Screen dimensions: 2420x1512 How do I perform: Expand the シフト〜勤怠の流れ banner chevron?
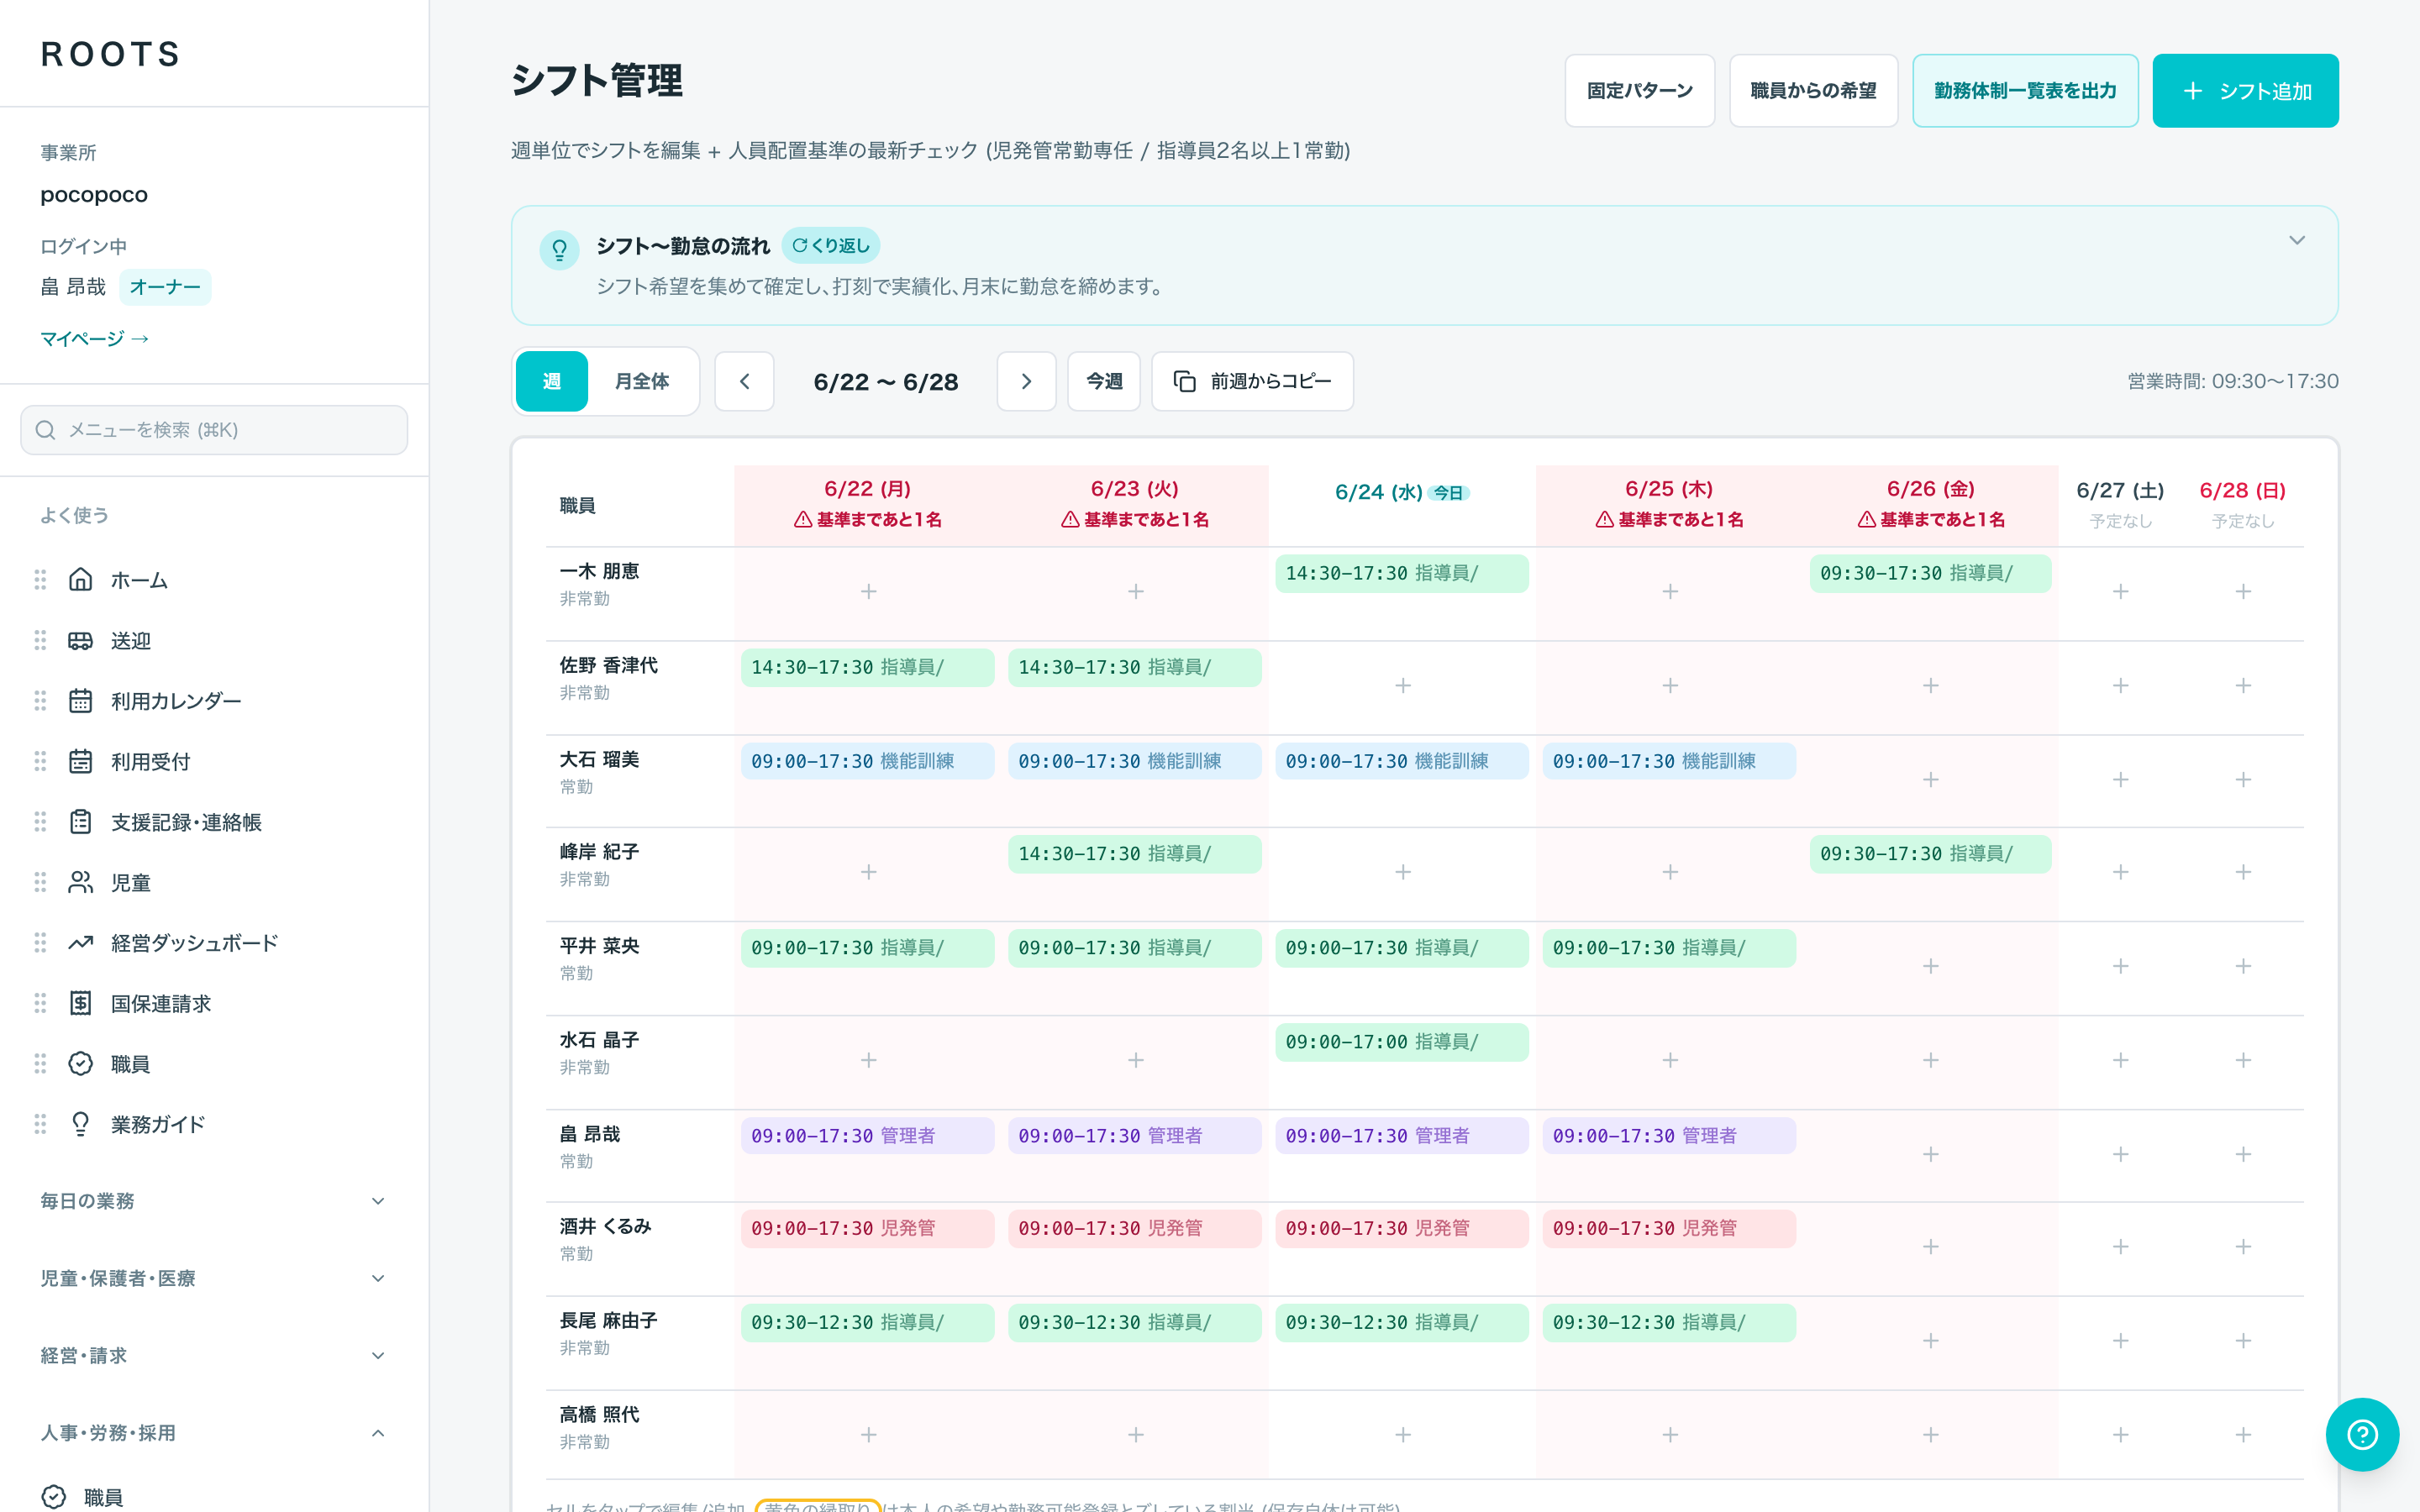tap(2297, 240)
